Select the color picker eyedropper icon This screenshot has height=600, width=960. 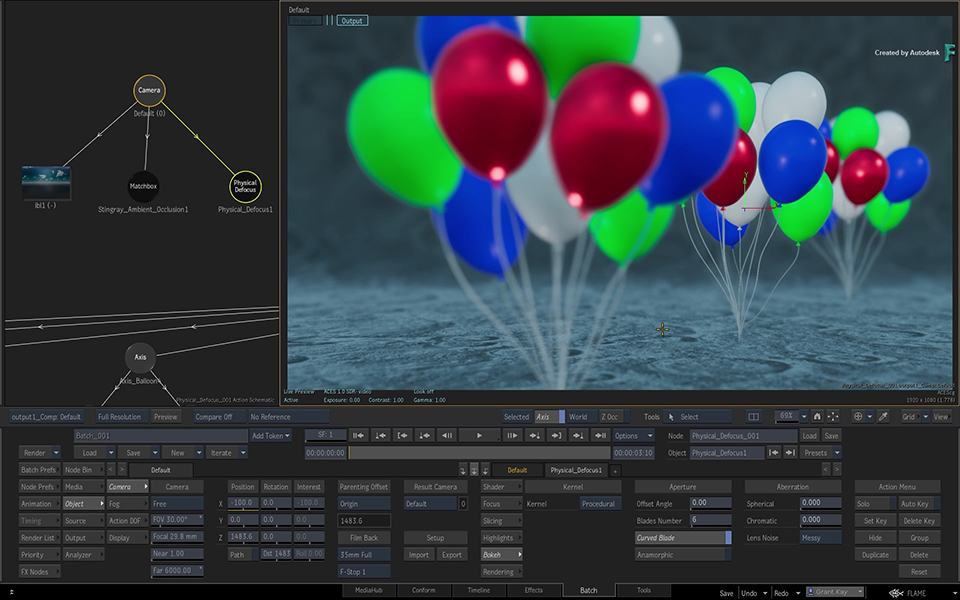pyautogui.click(x=883, y=416)
